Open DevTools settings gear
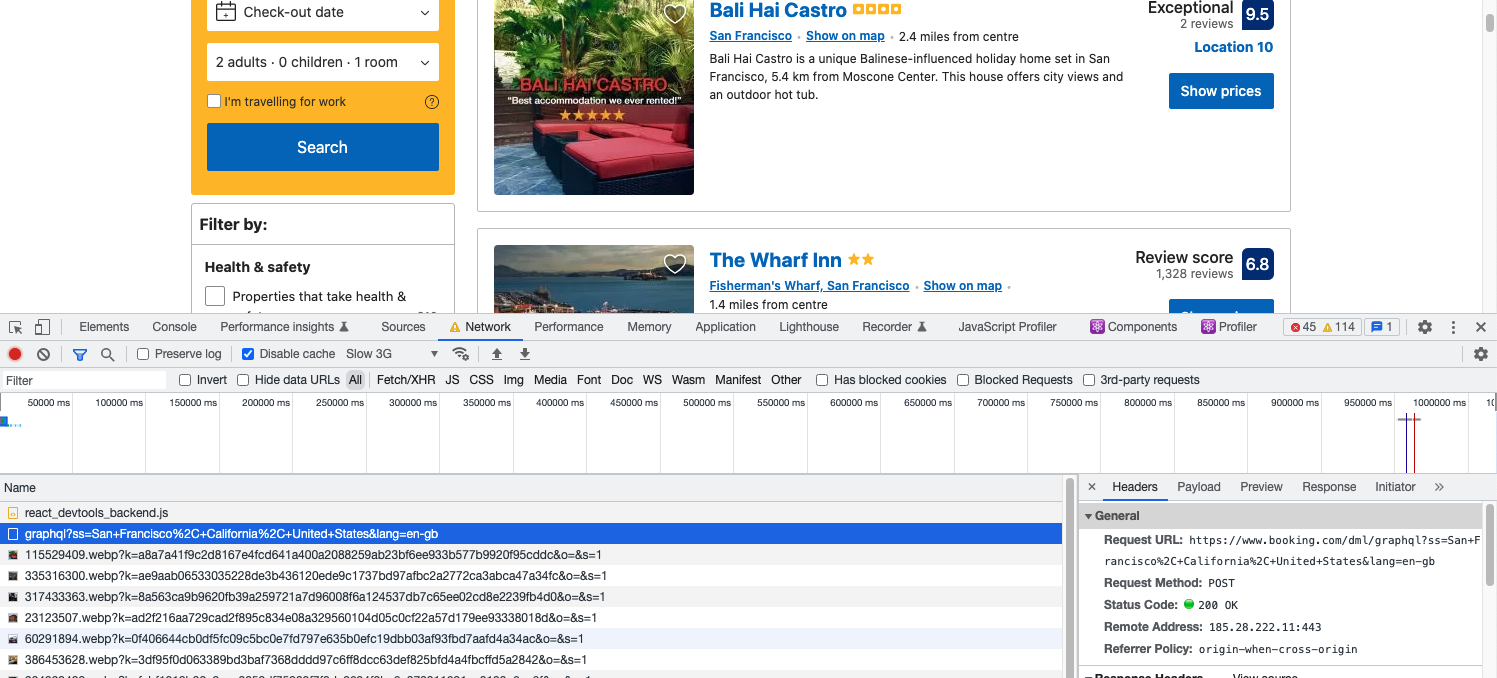1497x678 pixels. 1424,327
